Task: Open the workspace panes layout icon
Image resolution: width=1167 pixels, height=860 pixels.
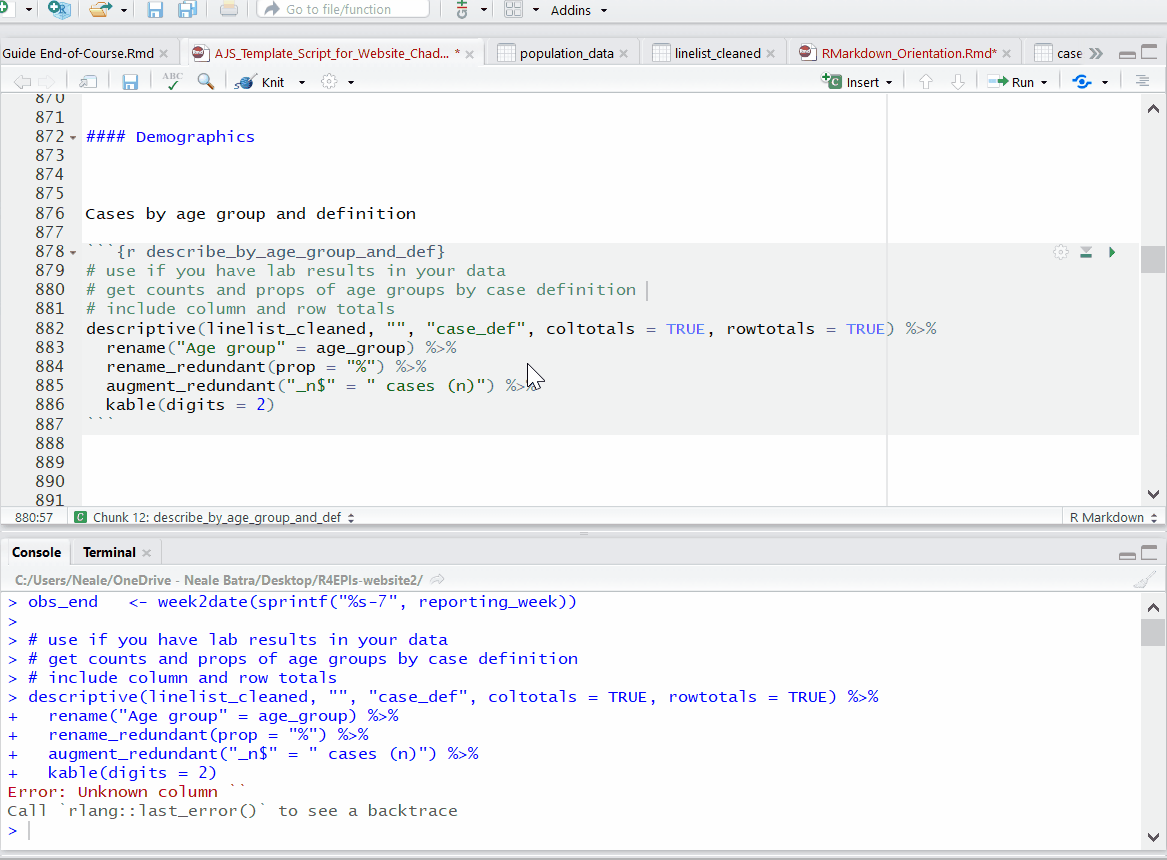Action: pos(514,10)
